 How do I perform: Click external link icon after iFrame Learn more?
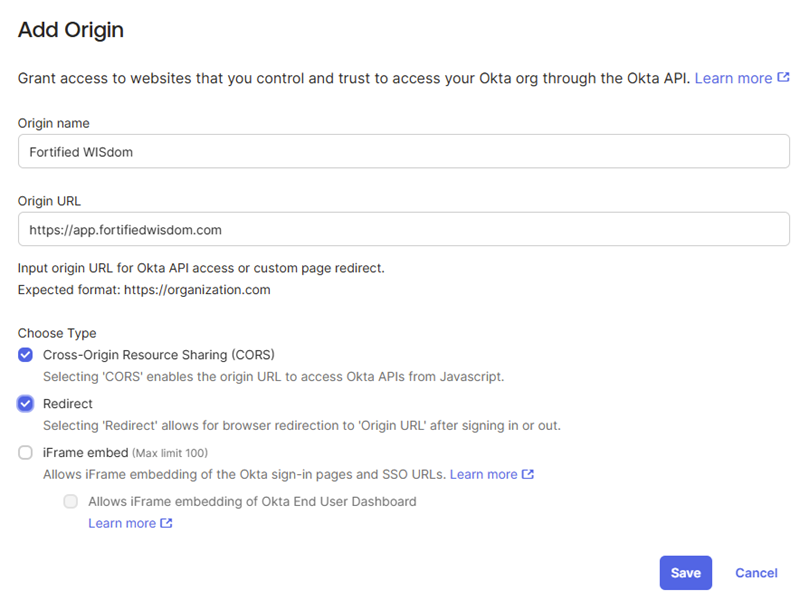coord(528,474)
